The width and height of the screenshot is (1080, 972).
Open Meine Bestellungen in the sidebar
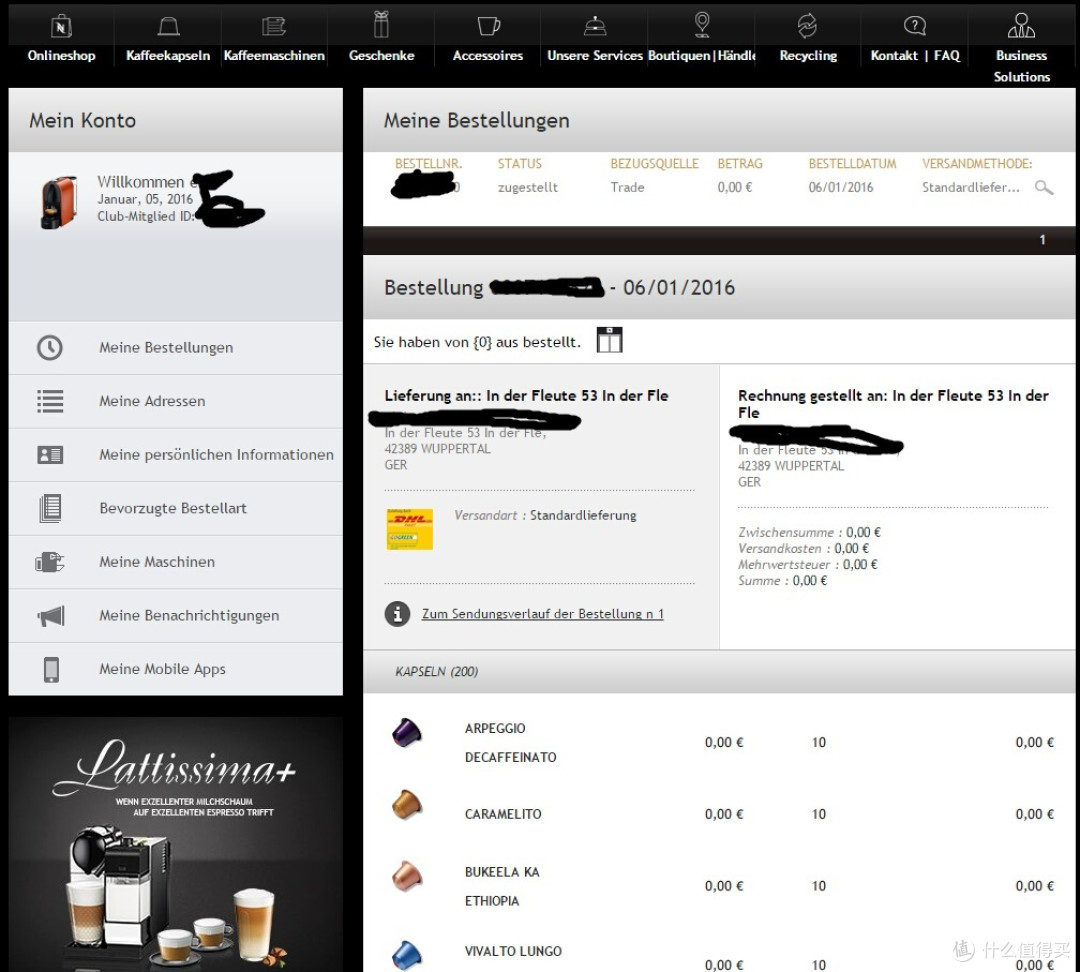tap(176, 347)
